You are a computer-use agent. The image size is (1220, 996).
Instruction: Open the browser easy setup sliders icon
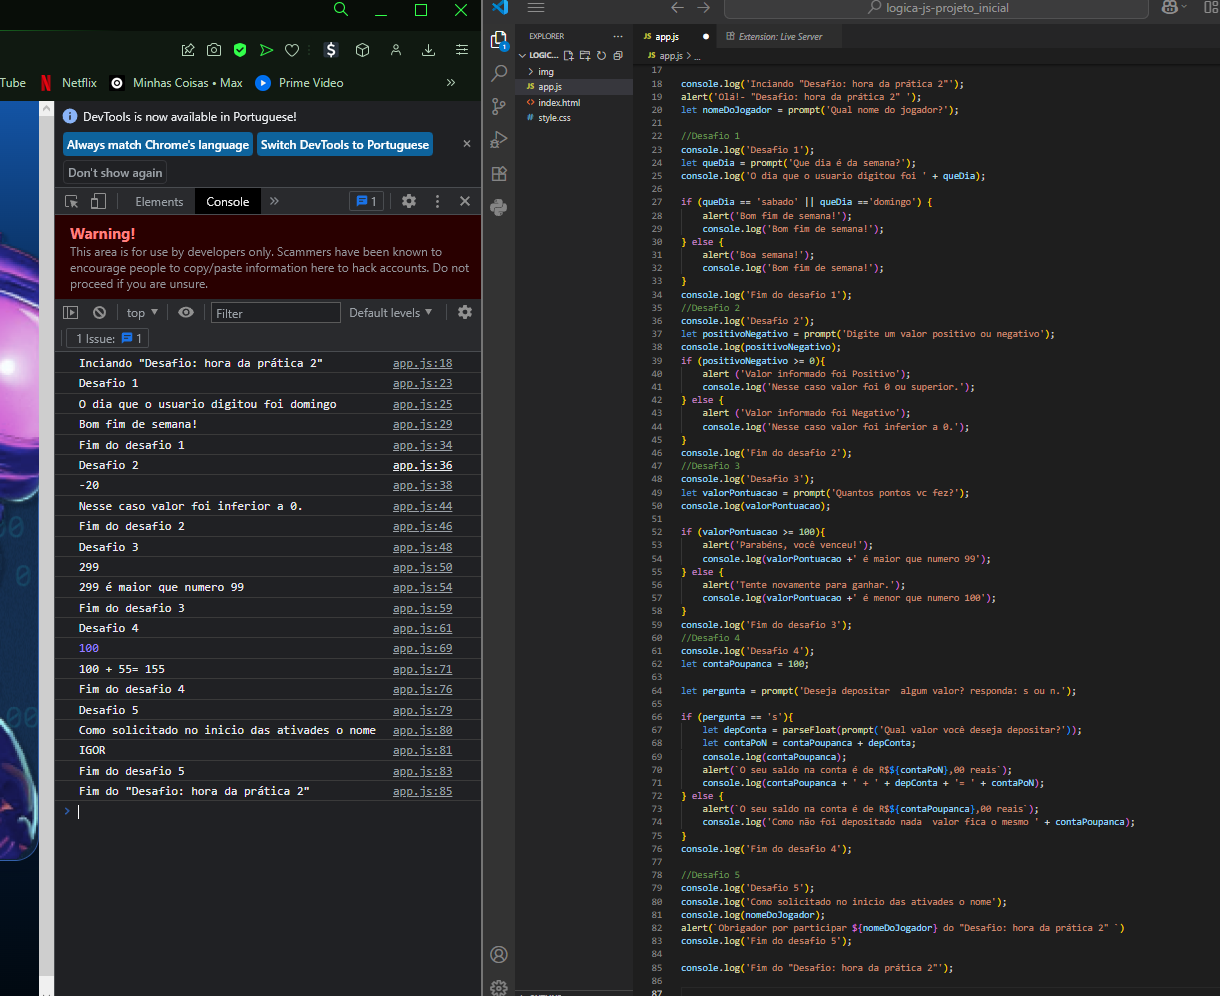(461, 50)
